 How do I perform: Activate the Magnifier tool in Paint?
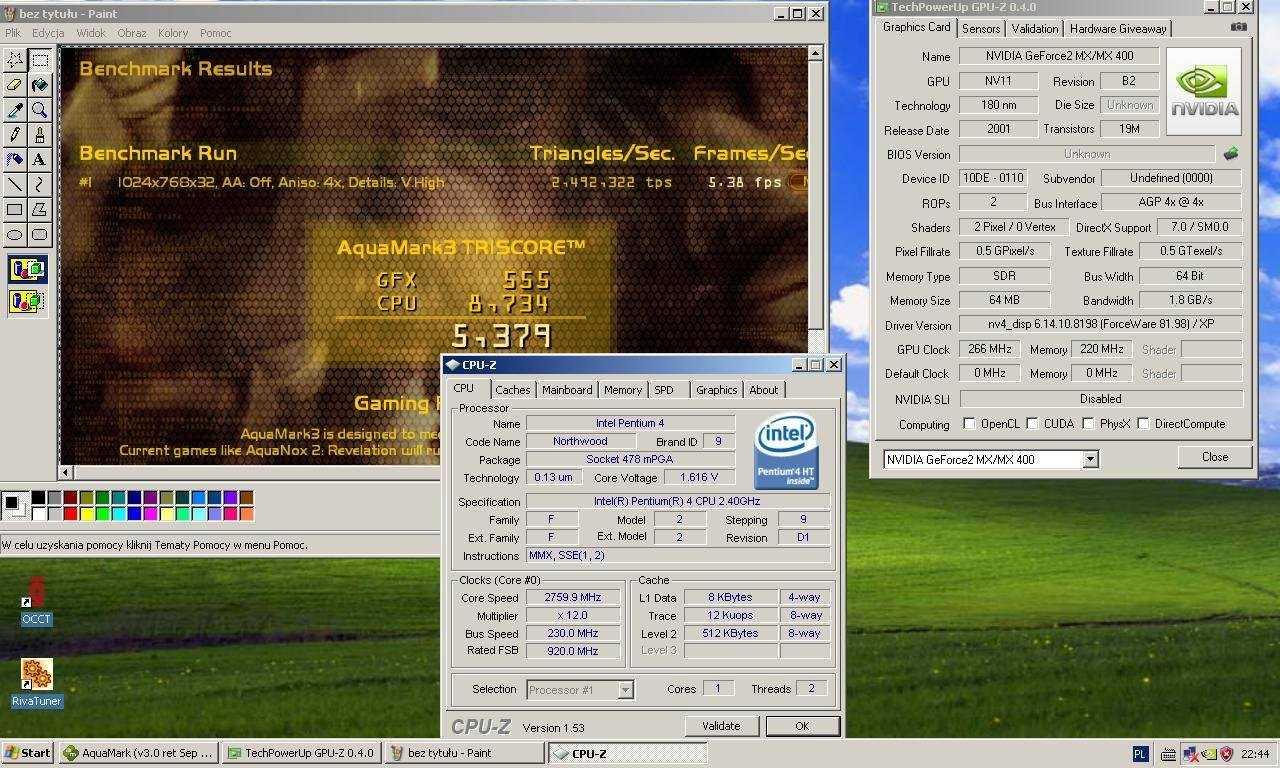39,110
